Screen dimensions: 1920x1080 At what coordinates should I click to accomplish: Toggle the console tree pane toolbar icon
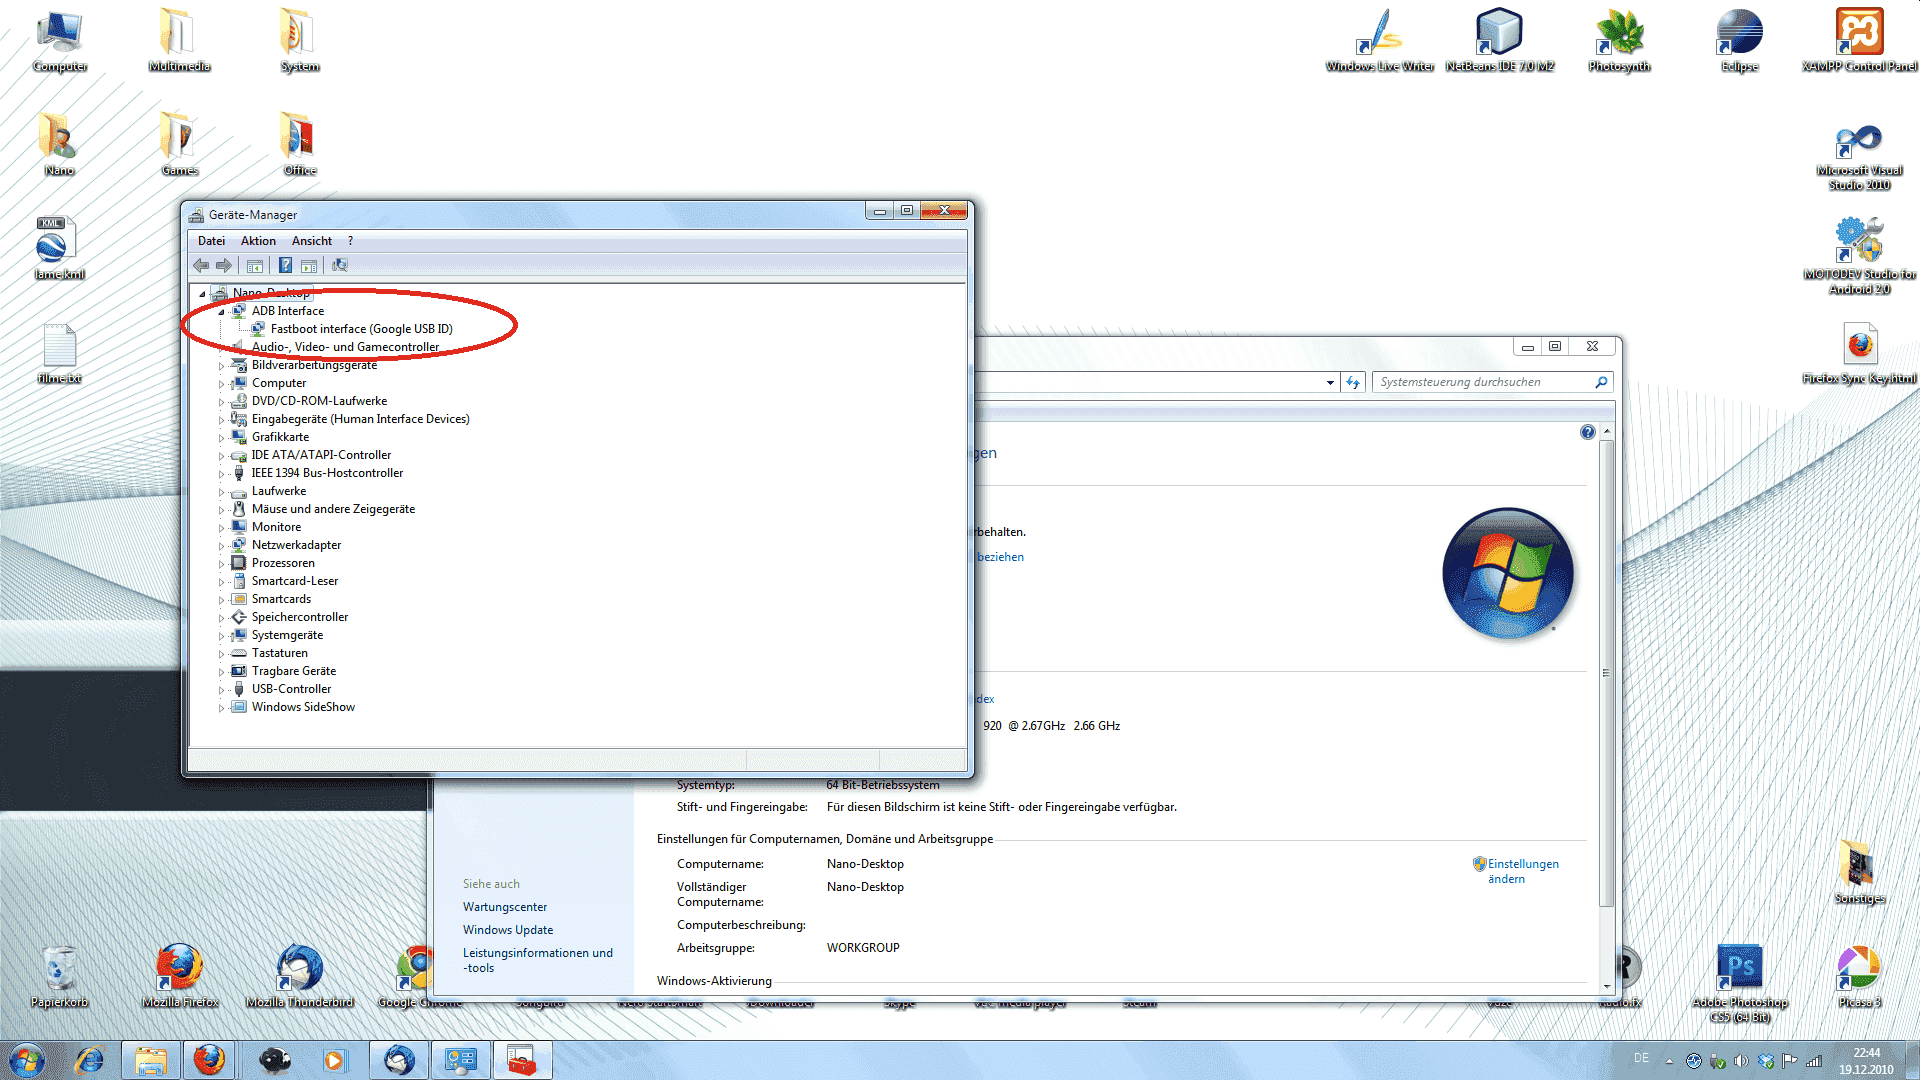255,266
